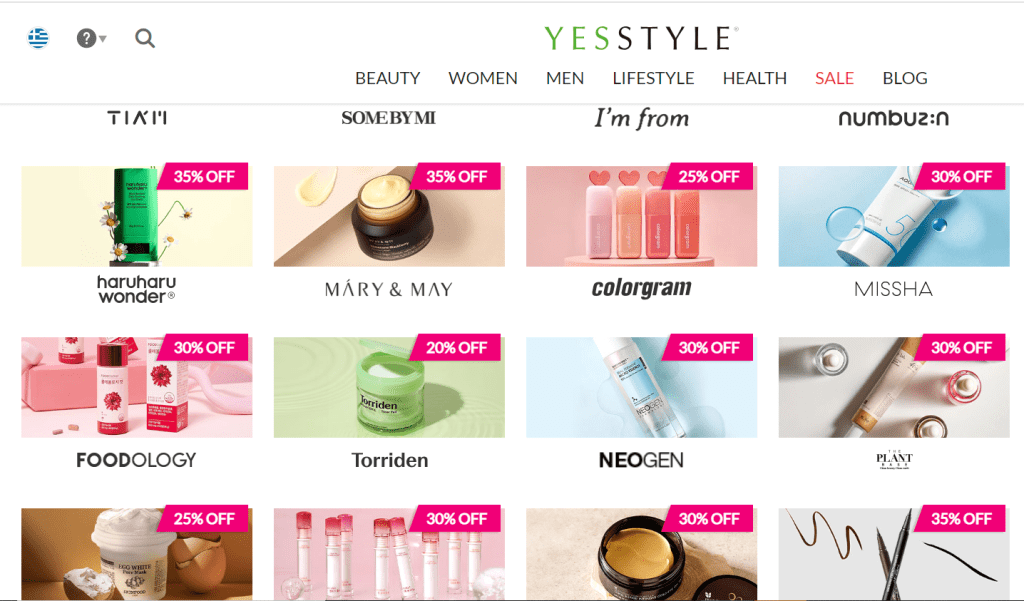
Task: Open the help question mark dropdown
Action: [91, 39]
